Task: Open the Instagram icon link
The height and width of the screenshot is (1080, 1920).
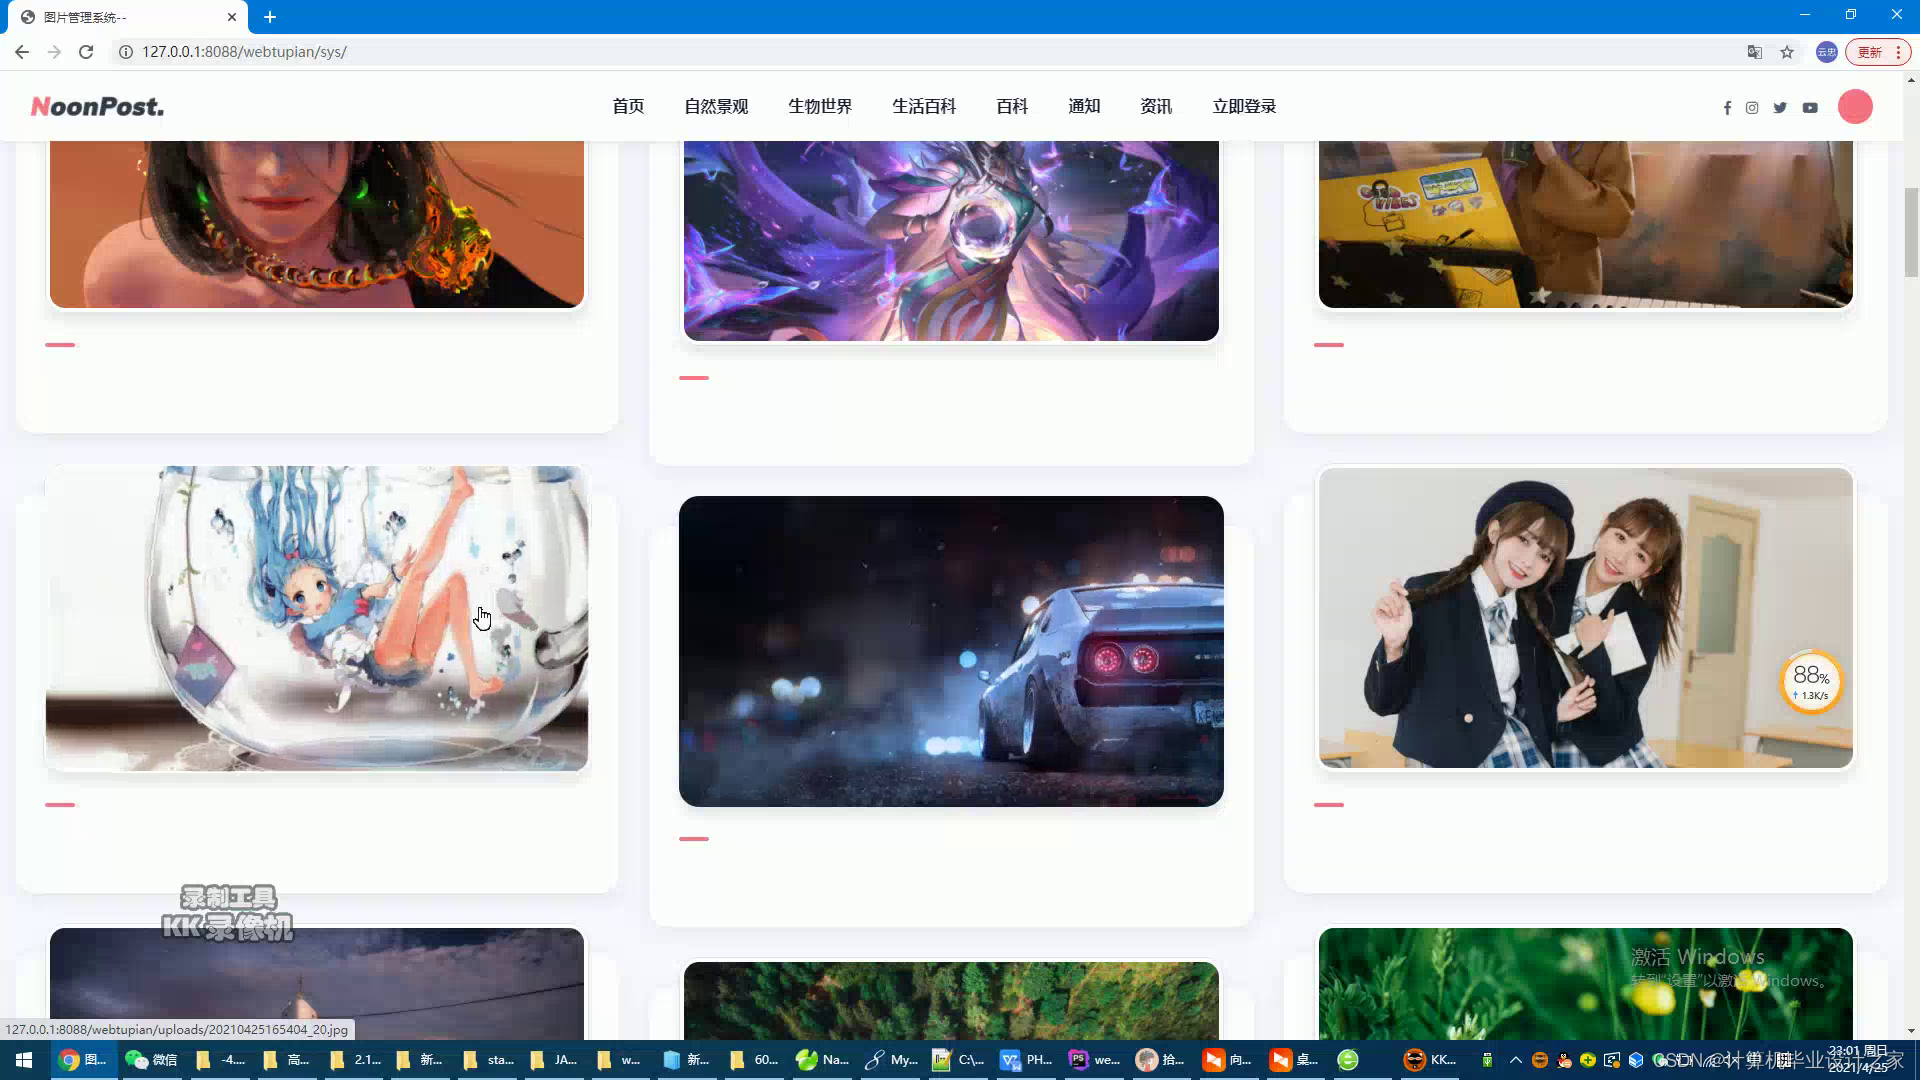Action: coord(1752,108)
